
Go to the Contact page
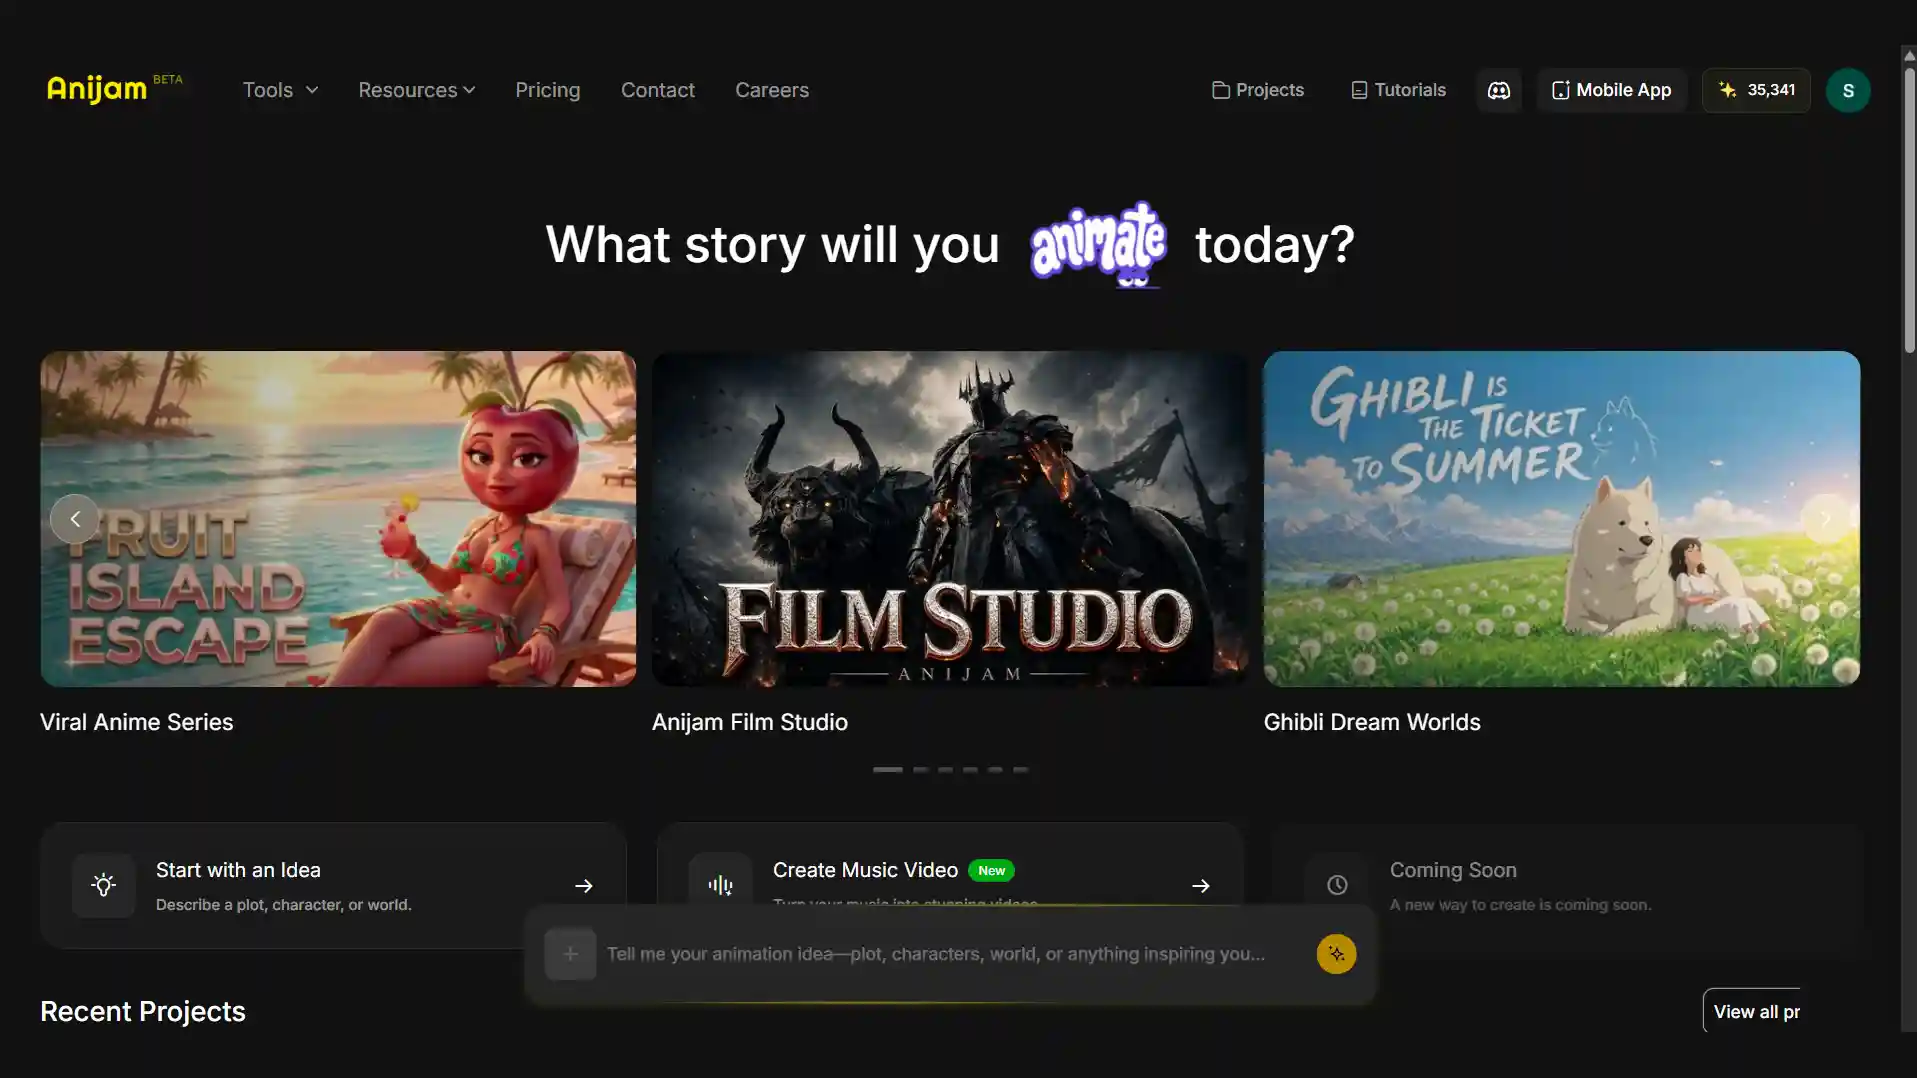657,90
